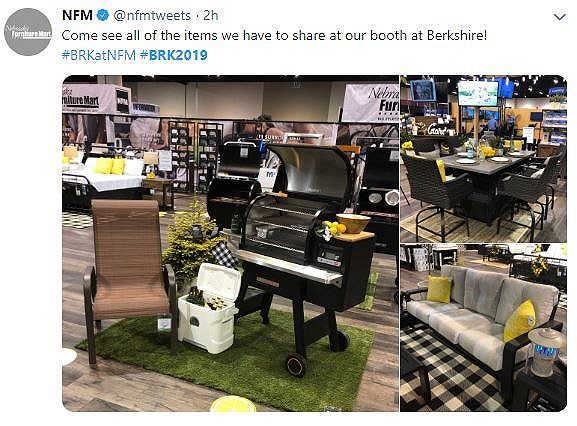Image resolution: width=577 pixels, height=426 pixels.
Task: Follow the bold #BRK2019 hashtag
Action: (x=174, y=55)
